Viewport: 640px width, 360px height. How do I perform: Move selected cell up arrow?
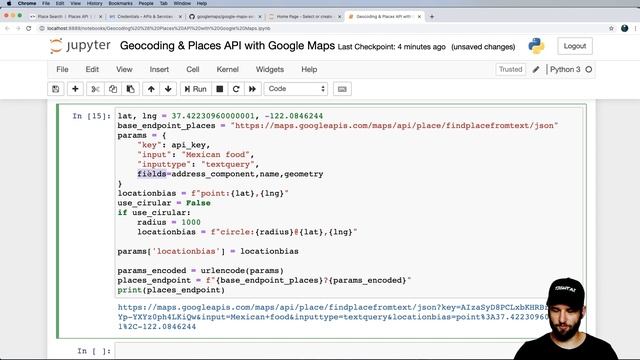(x=151, y=89)
